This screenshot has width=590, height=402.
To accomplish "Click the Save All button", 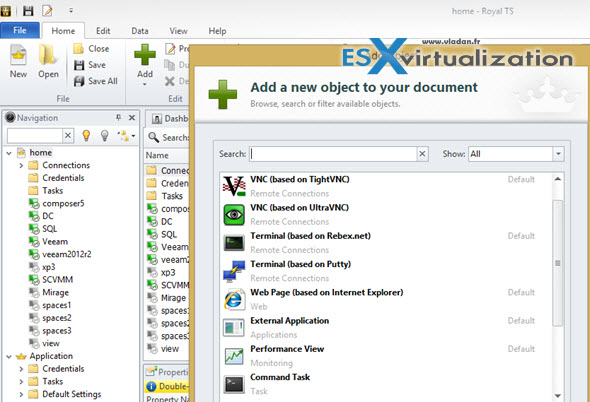I will point(96,81).
